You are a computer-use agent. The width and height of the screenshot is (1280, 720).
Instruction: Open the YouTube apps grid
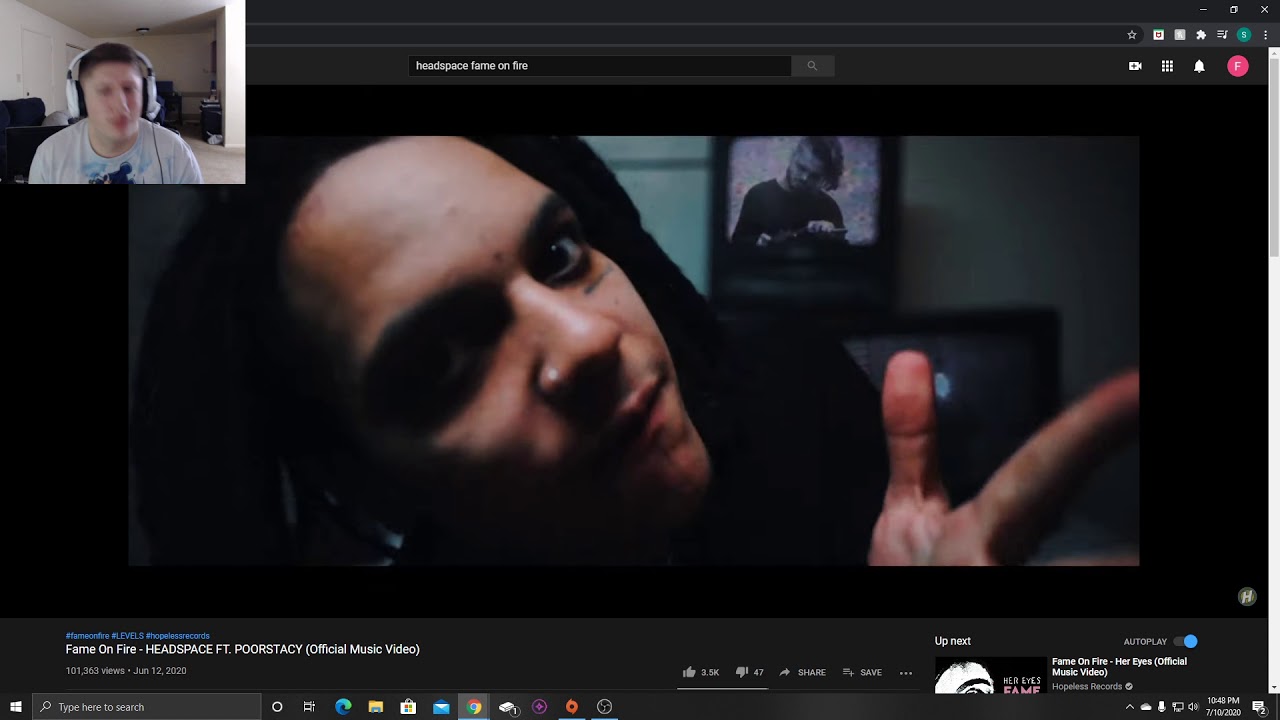click(1167, 66)
